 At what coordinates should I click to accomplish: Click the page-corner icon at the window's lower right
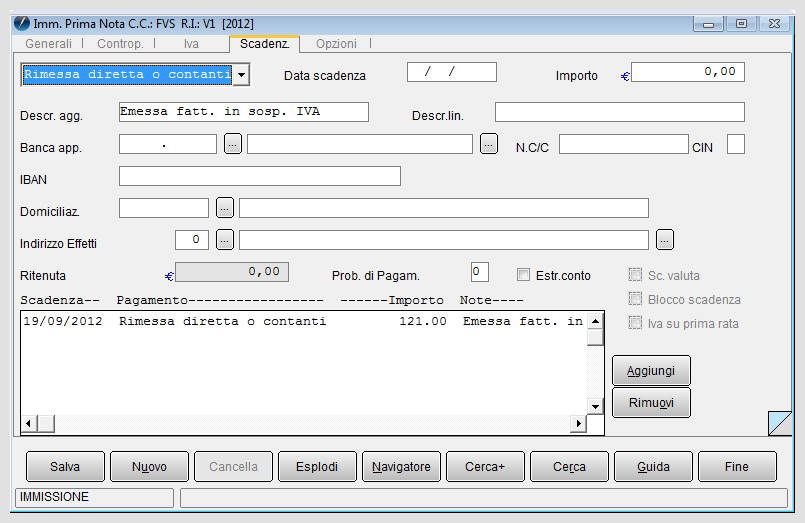[780, 423]
